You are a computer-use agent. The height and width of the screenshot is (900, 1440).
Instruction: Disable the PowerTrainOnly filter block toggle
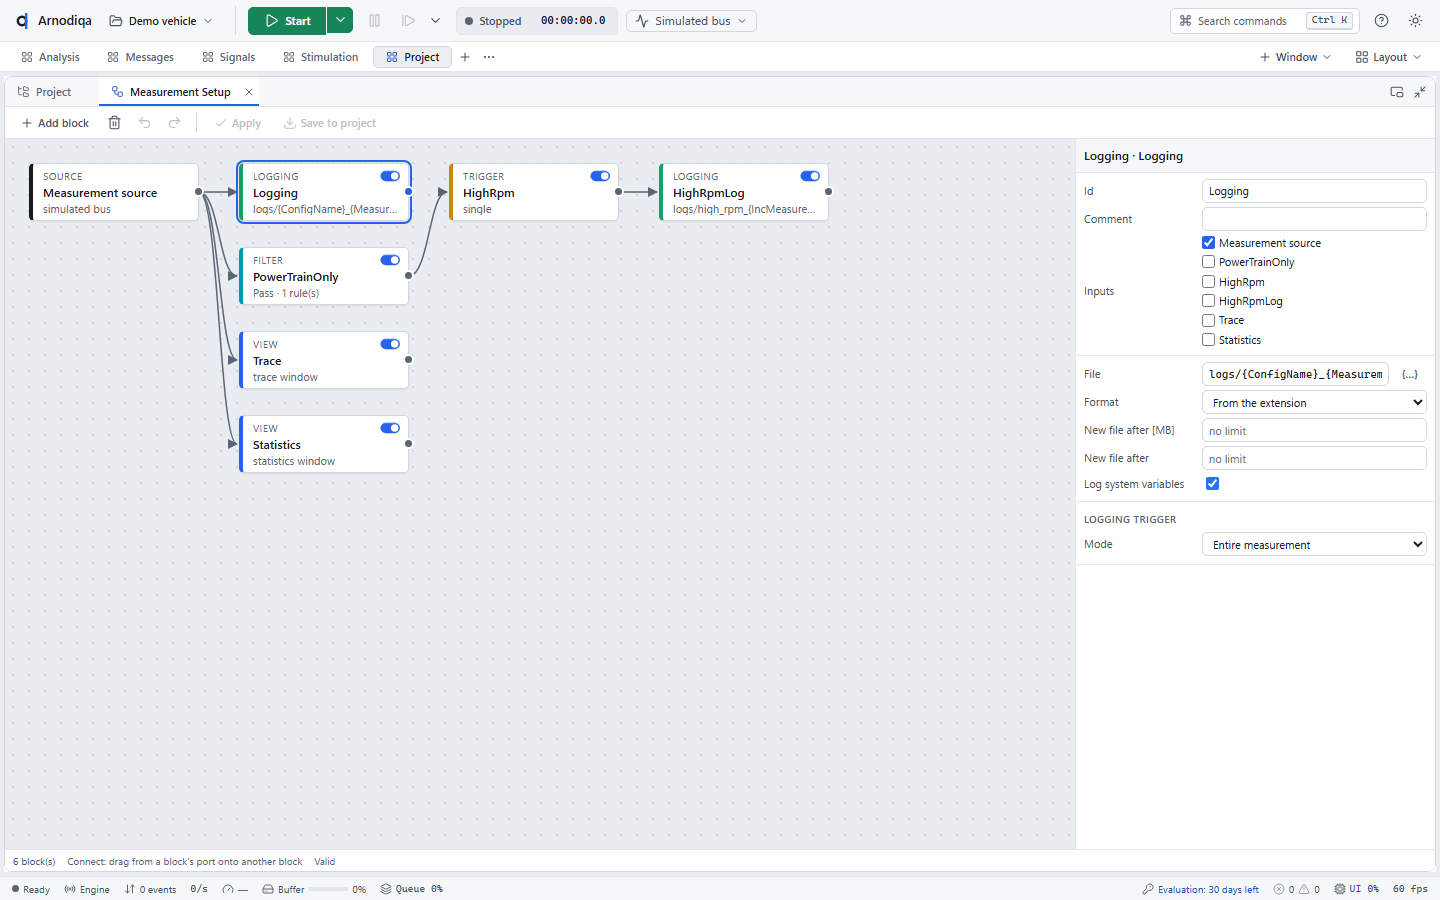390,260
